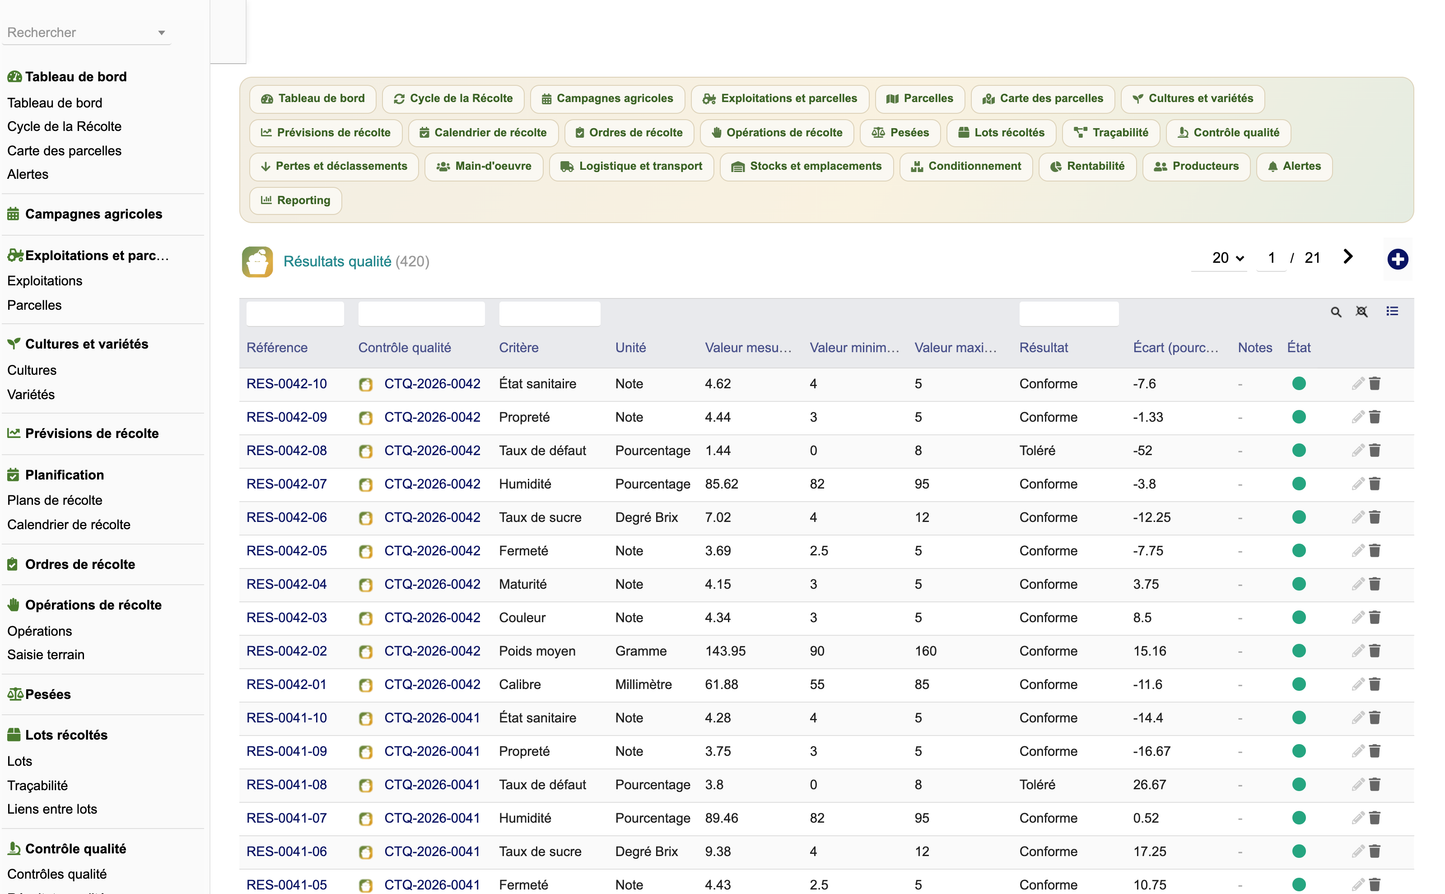Delete row RES-0042-03 with trash icon

click(1375, 618)
